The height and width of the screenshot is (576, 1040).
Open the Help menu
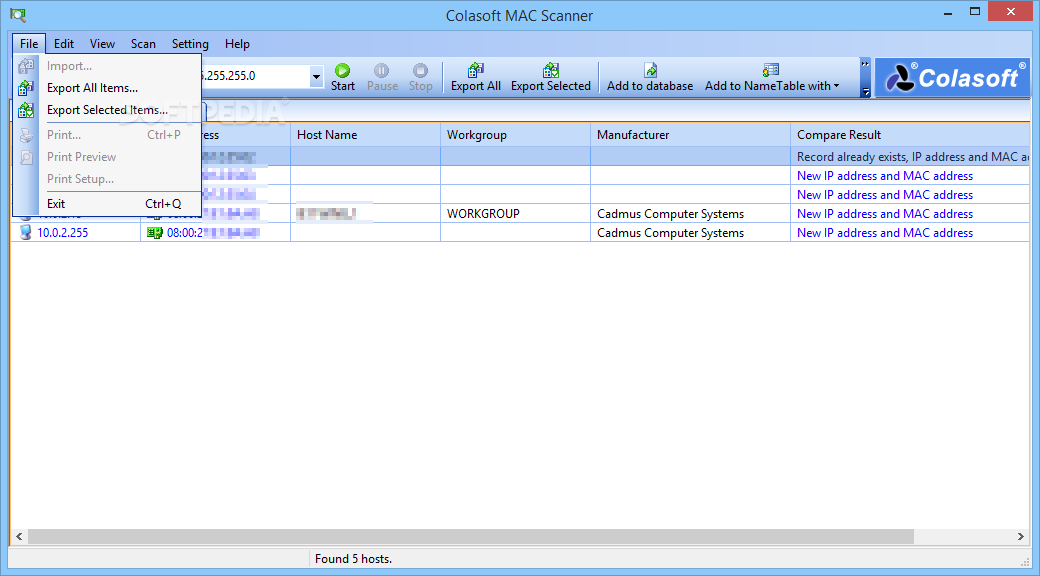[237, 44]
